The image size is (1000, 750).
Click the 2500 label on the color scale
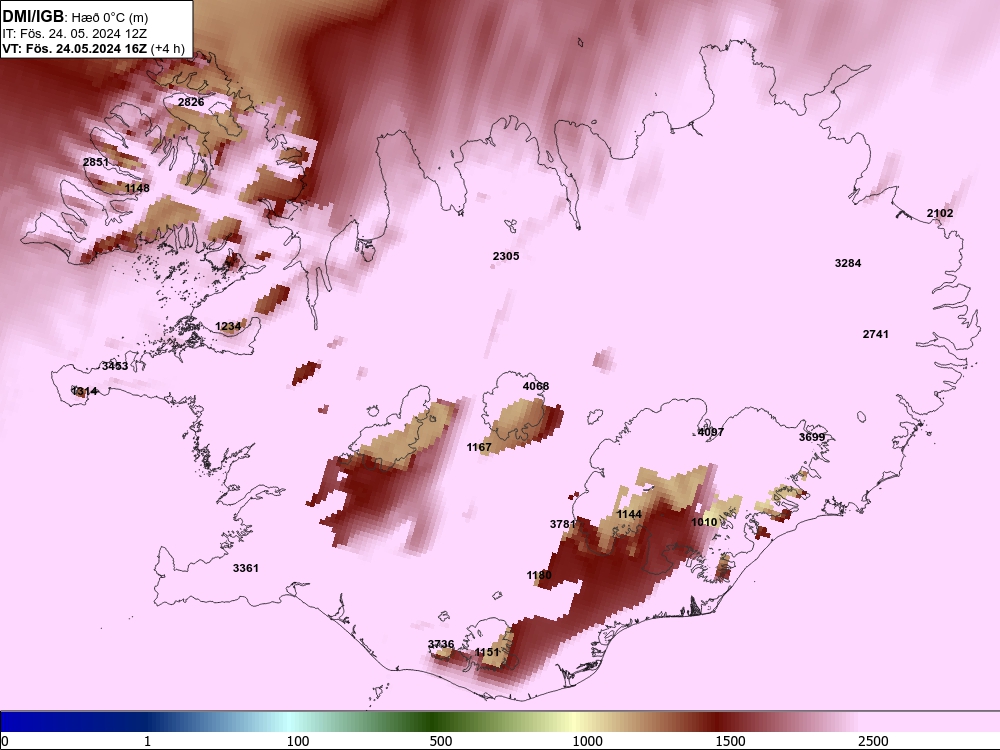click(873, 741)
